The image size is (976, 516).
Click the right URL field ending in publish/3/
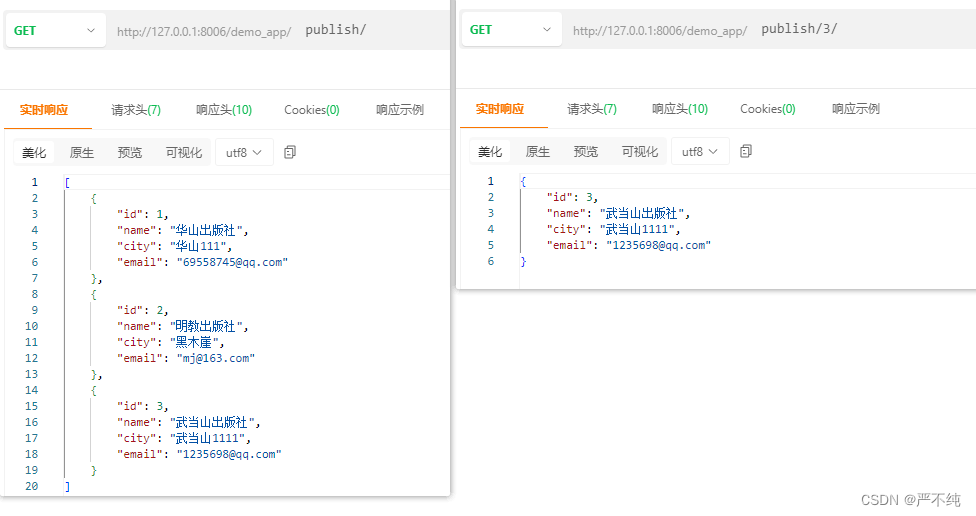coord(769,29)
